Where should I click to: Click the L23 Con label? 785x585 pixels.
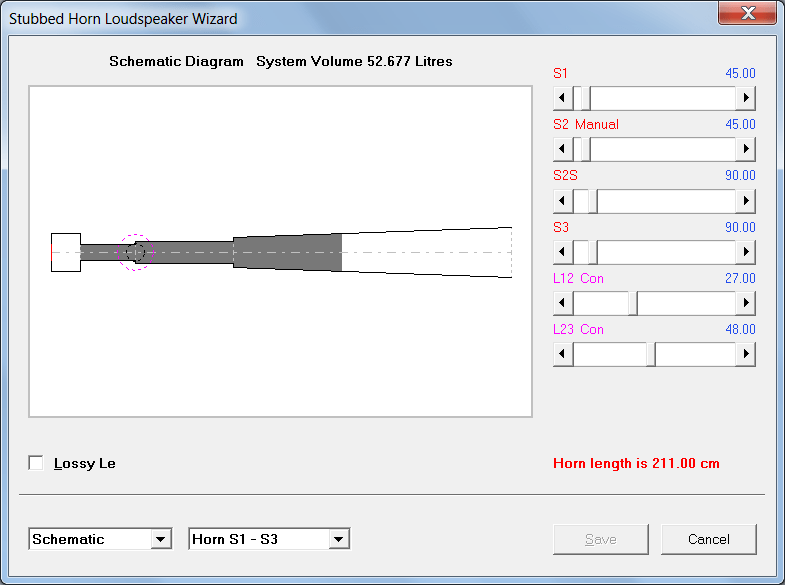click(x=578, y=329)
